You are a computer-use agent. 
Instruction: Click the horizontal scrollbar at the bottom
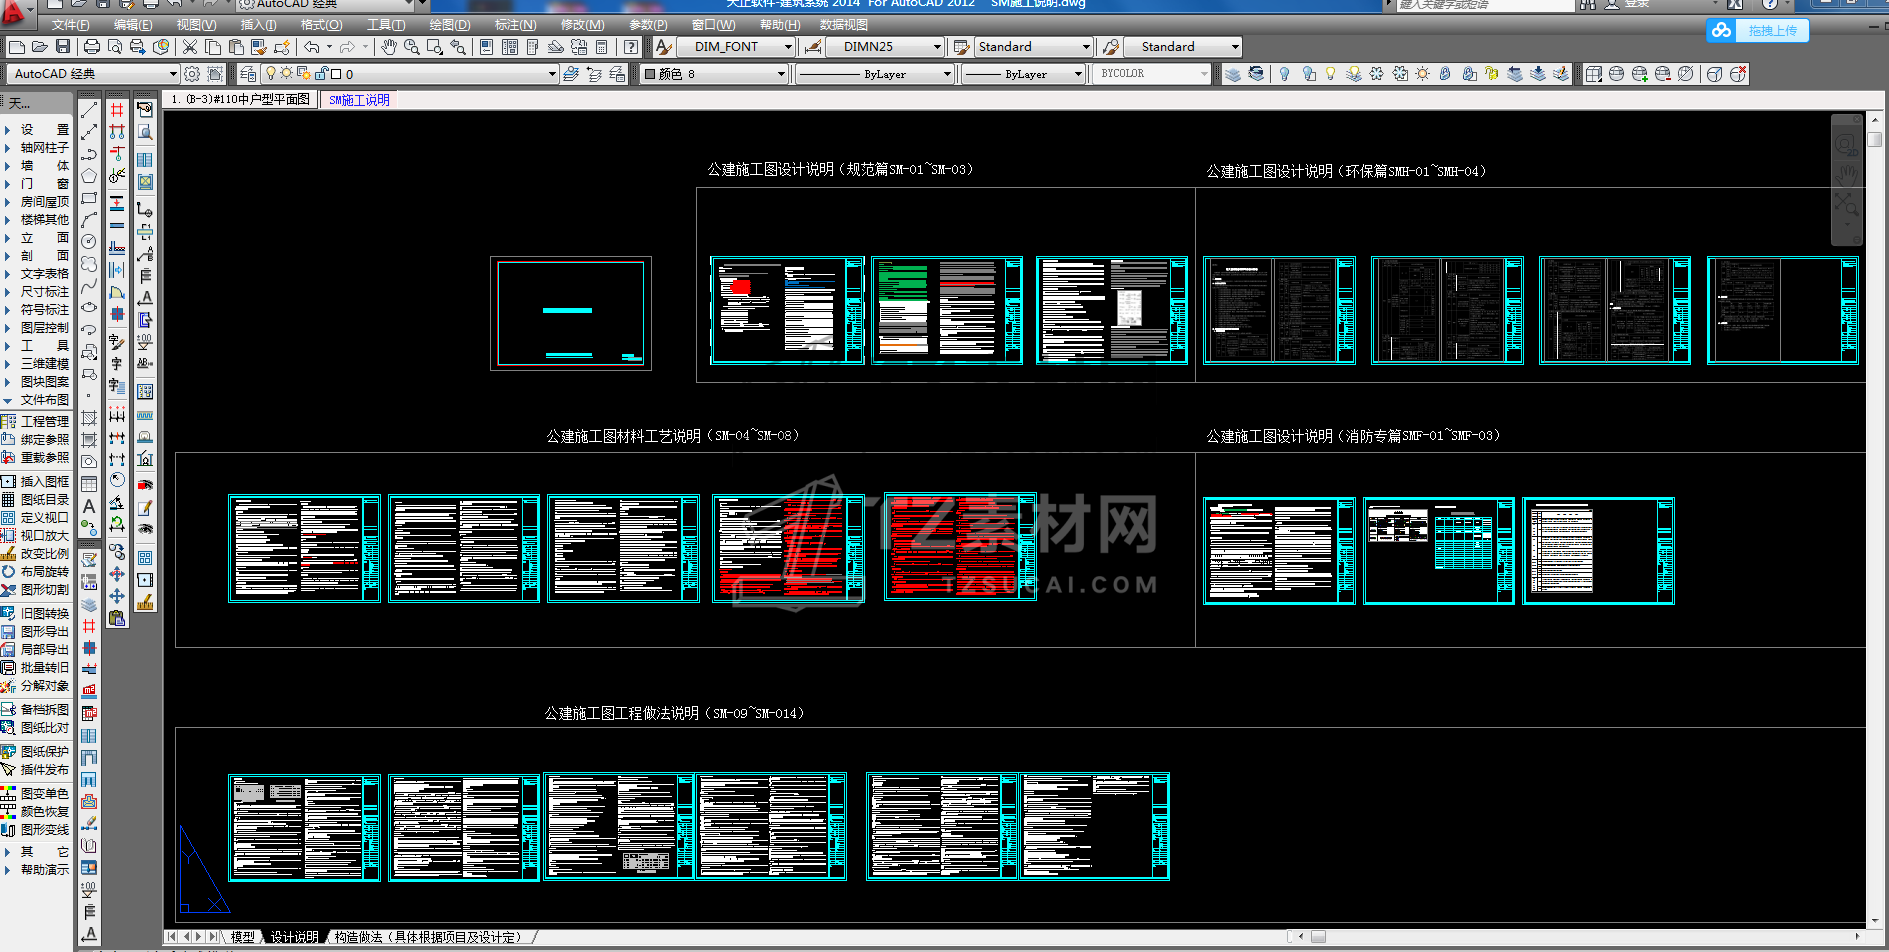pos(1577,937)
